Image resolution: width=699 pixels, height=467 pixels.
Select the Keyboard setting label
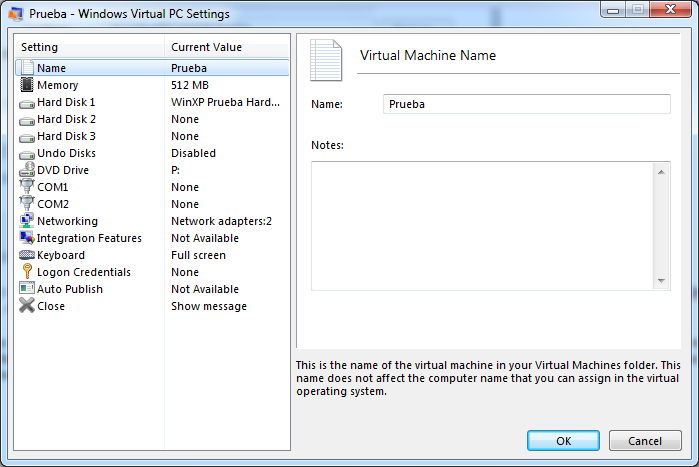click(x=61, y=255)
